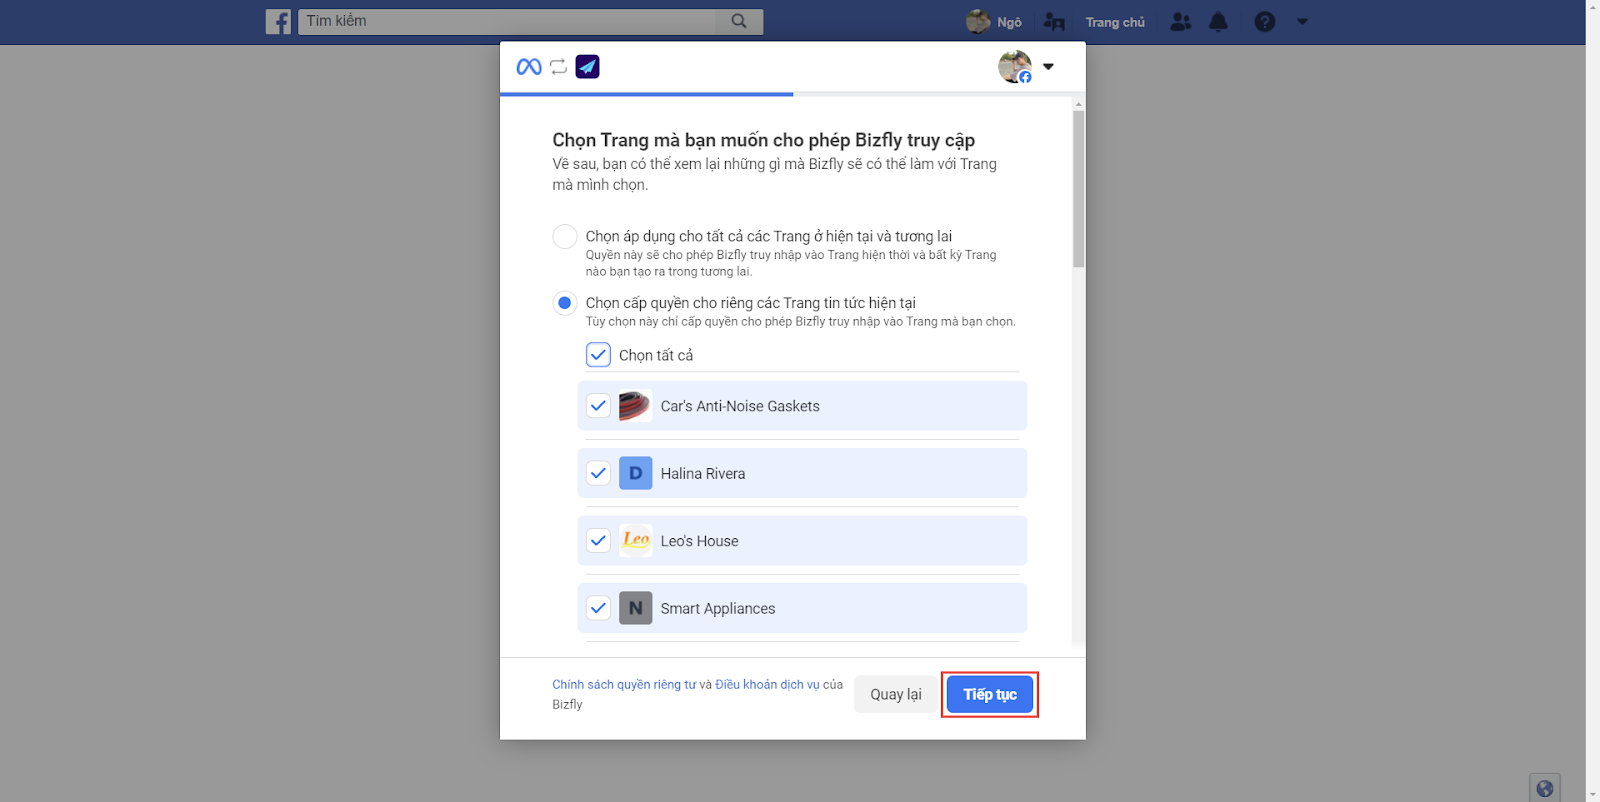Screen dimensions: 1600x802
Task: Select apply to all current and future Pages
Action: pos(565,236)
